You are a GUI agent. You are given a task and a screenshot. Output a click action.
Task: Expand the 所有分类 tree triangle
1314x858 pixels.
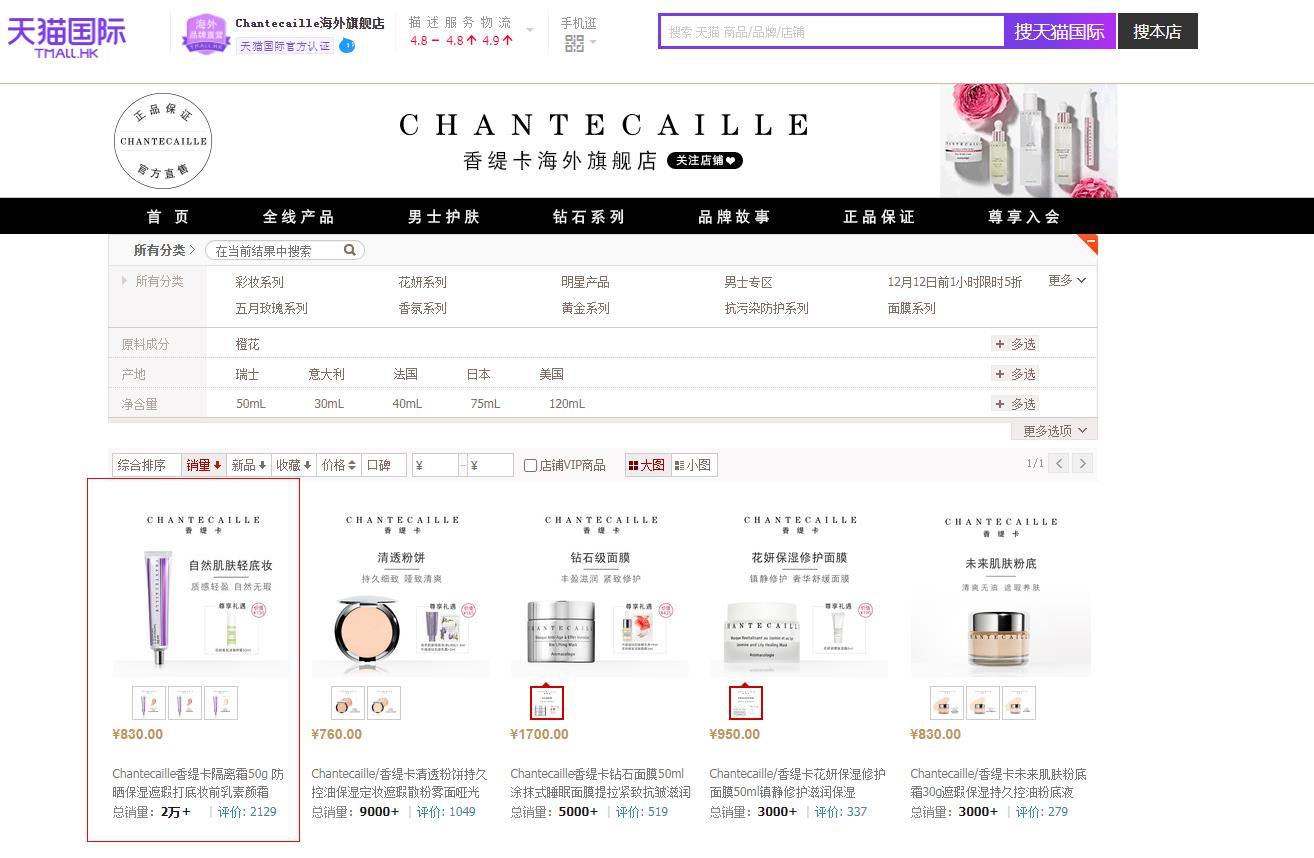pyautogui.click(x=125, y=281)
